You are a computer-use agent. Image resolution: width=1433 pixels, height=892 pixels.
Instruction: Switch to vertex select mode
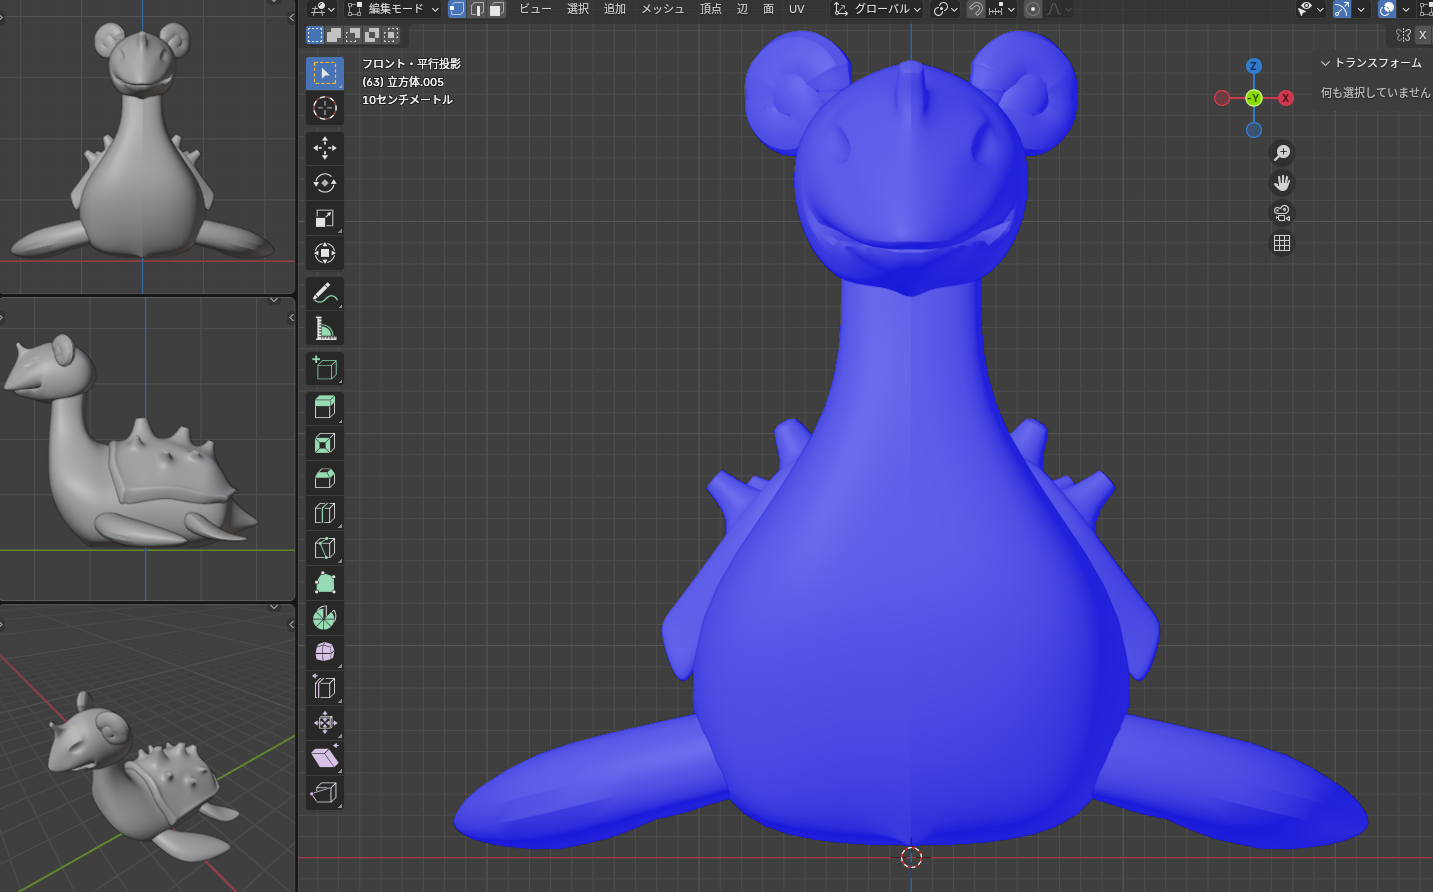tap(457, 9)
